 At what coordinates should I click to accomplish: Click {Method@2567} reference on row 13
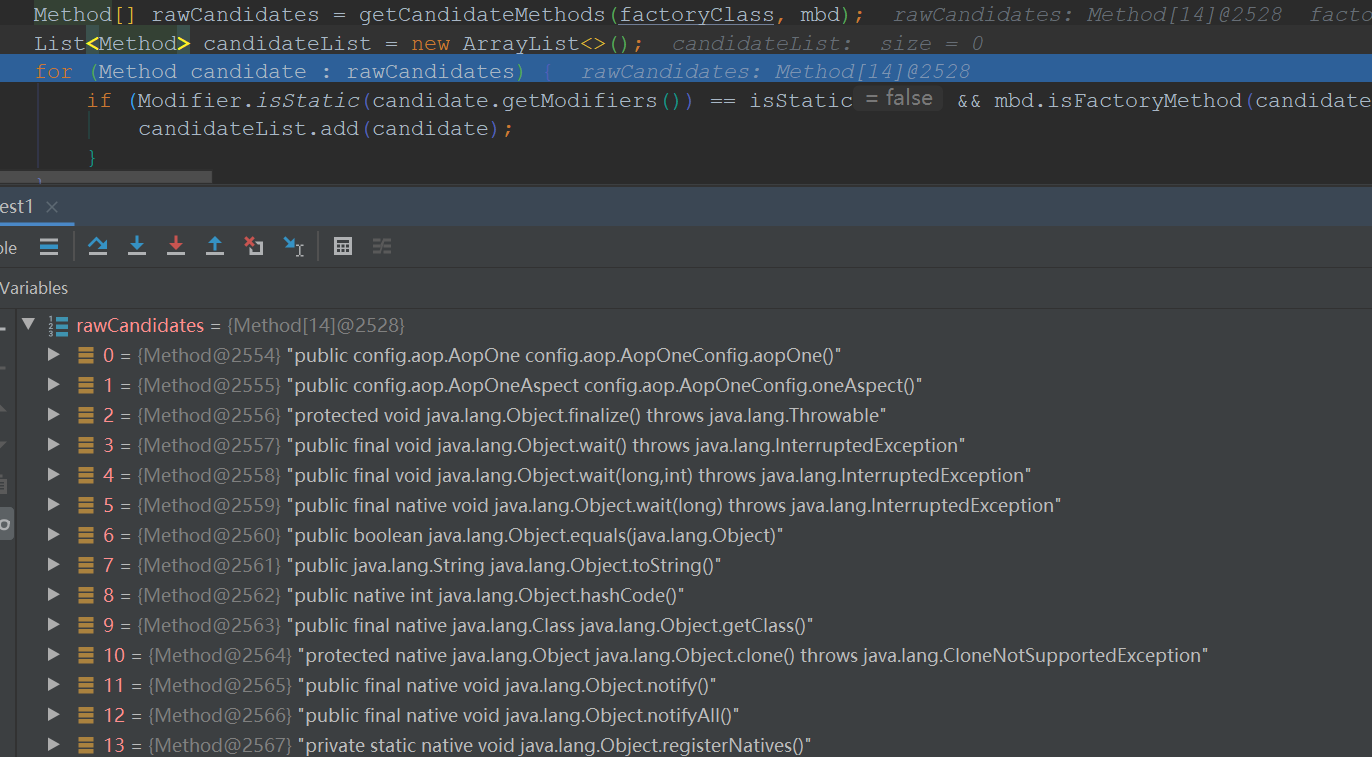pyautogui.click(x=220, y=745)
